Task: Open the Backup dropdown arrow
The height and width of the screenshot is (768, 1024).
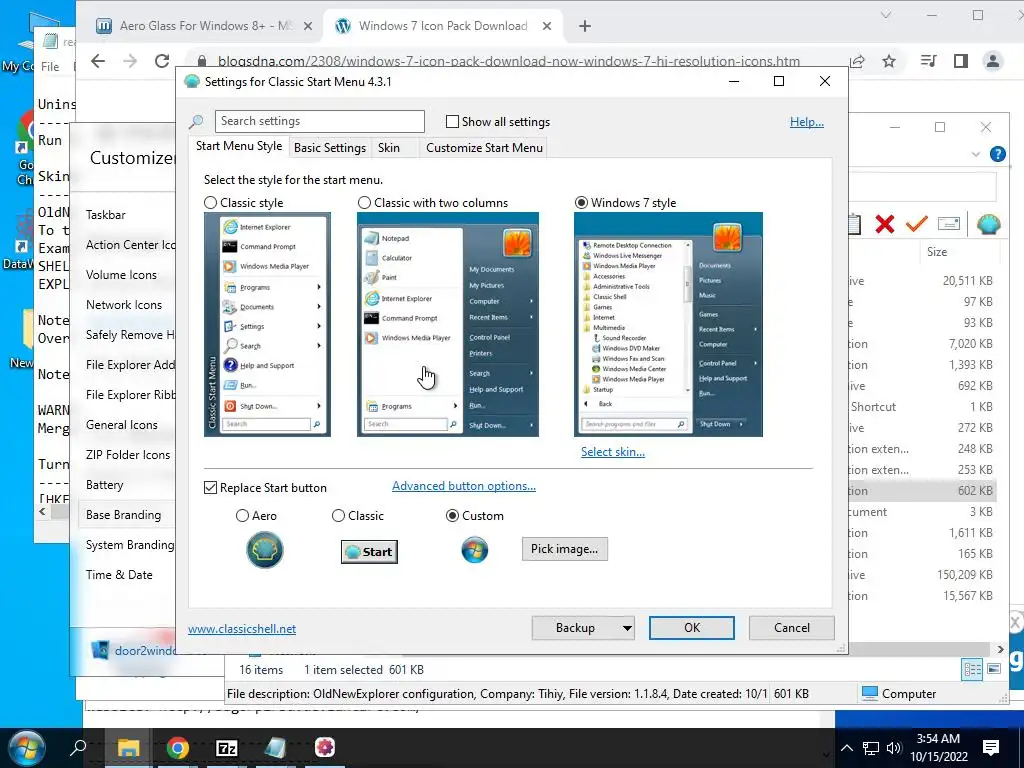Action: click(x=627, y=628)
